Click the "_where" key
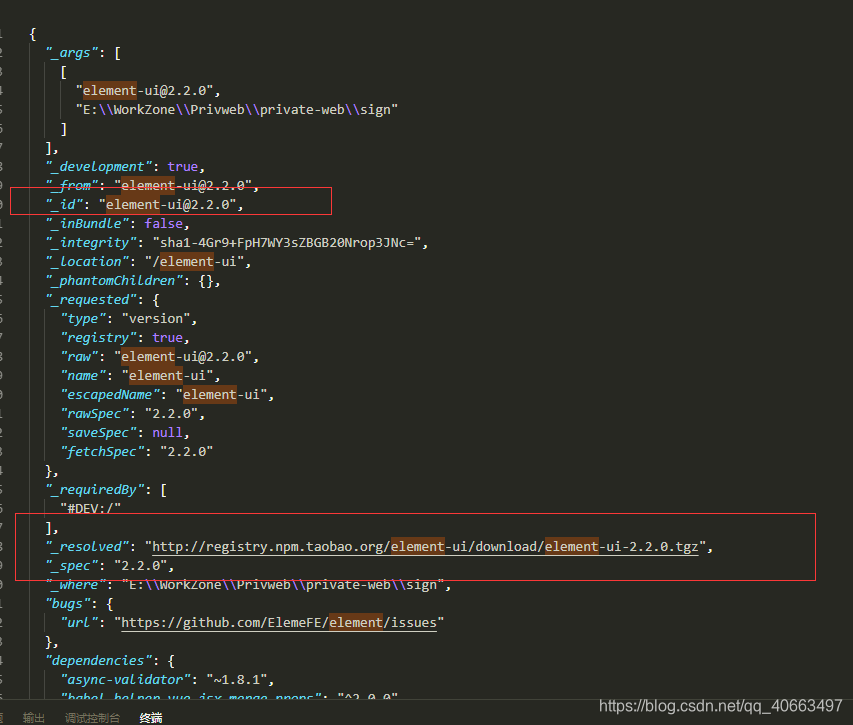The width and height of the screenshot is (853, 725). [x=76, y=585]
